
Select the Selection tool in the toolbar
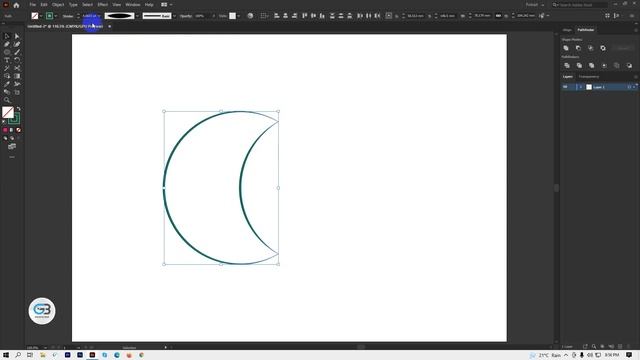7,36
